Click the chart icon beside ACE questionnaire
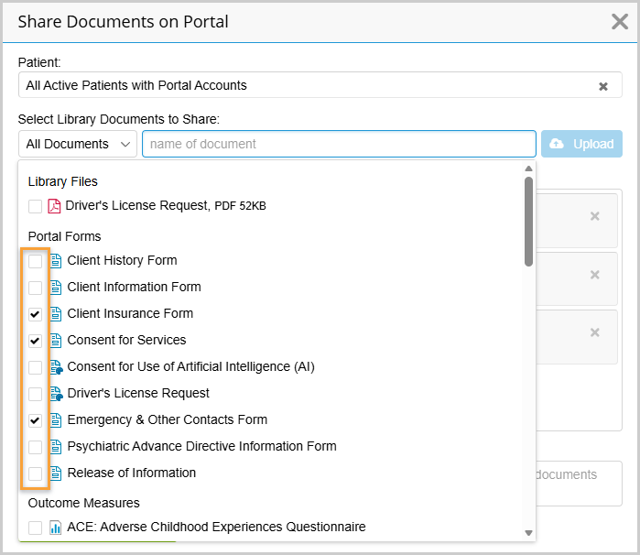The image size is (640, 555). point(56,527)
